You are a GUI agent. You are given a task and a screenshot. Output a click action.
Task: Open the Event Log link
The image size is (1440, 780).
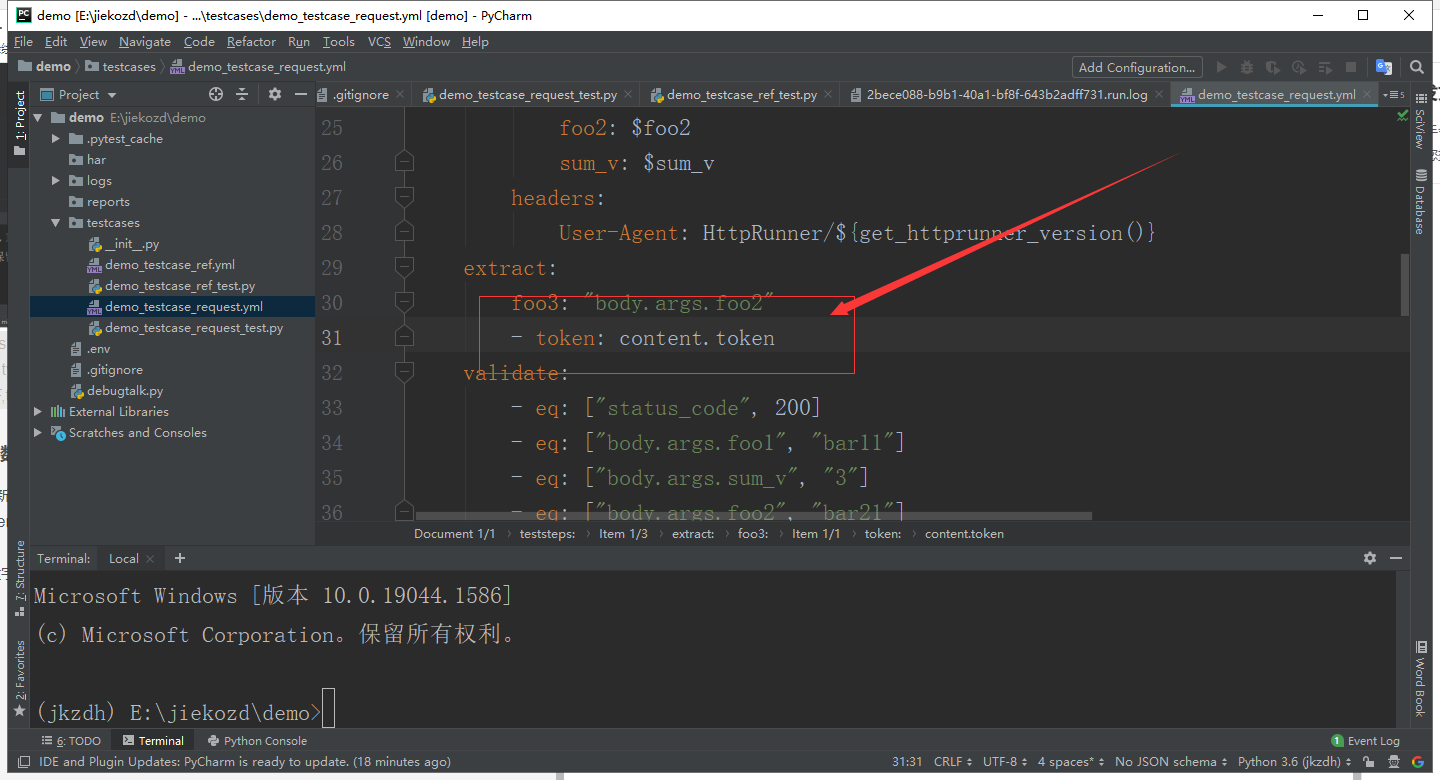point(1373,740)
